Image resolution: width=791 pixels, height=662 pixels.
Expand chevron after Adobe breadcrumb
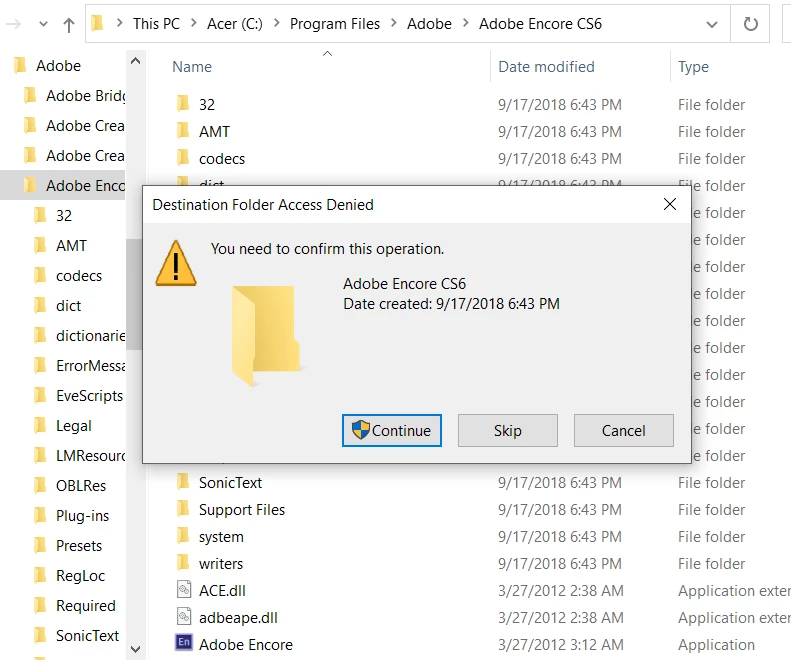465,23
